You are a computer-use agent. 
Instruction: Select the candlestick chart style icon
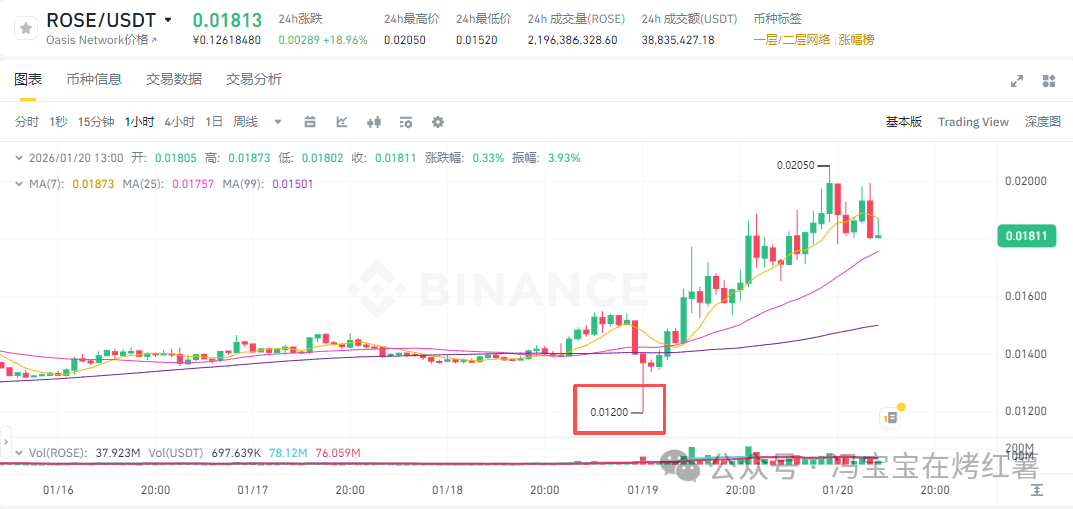point(374,122)
